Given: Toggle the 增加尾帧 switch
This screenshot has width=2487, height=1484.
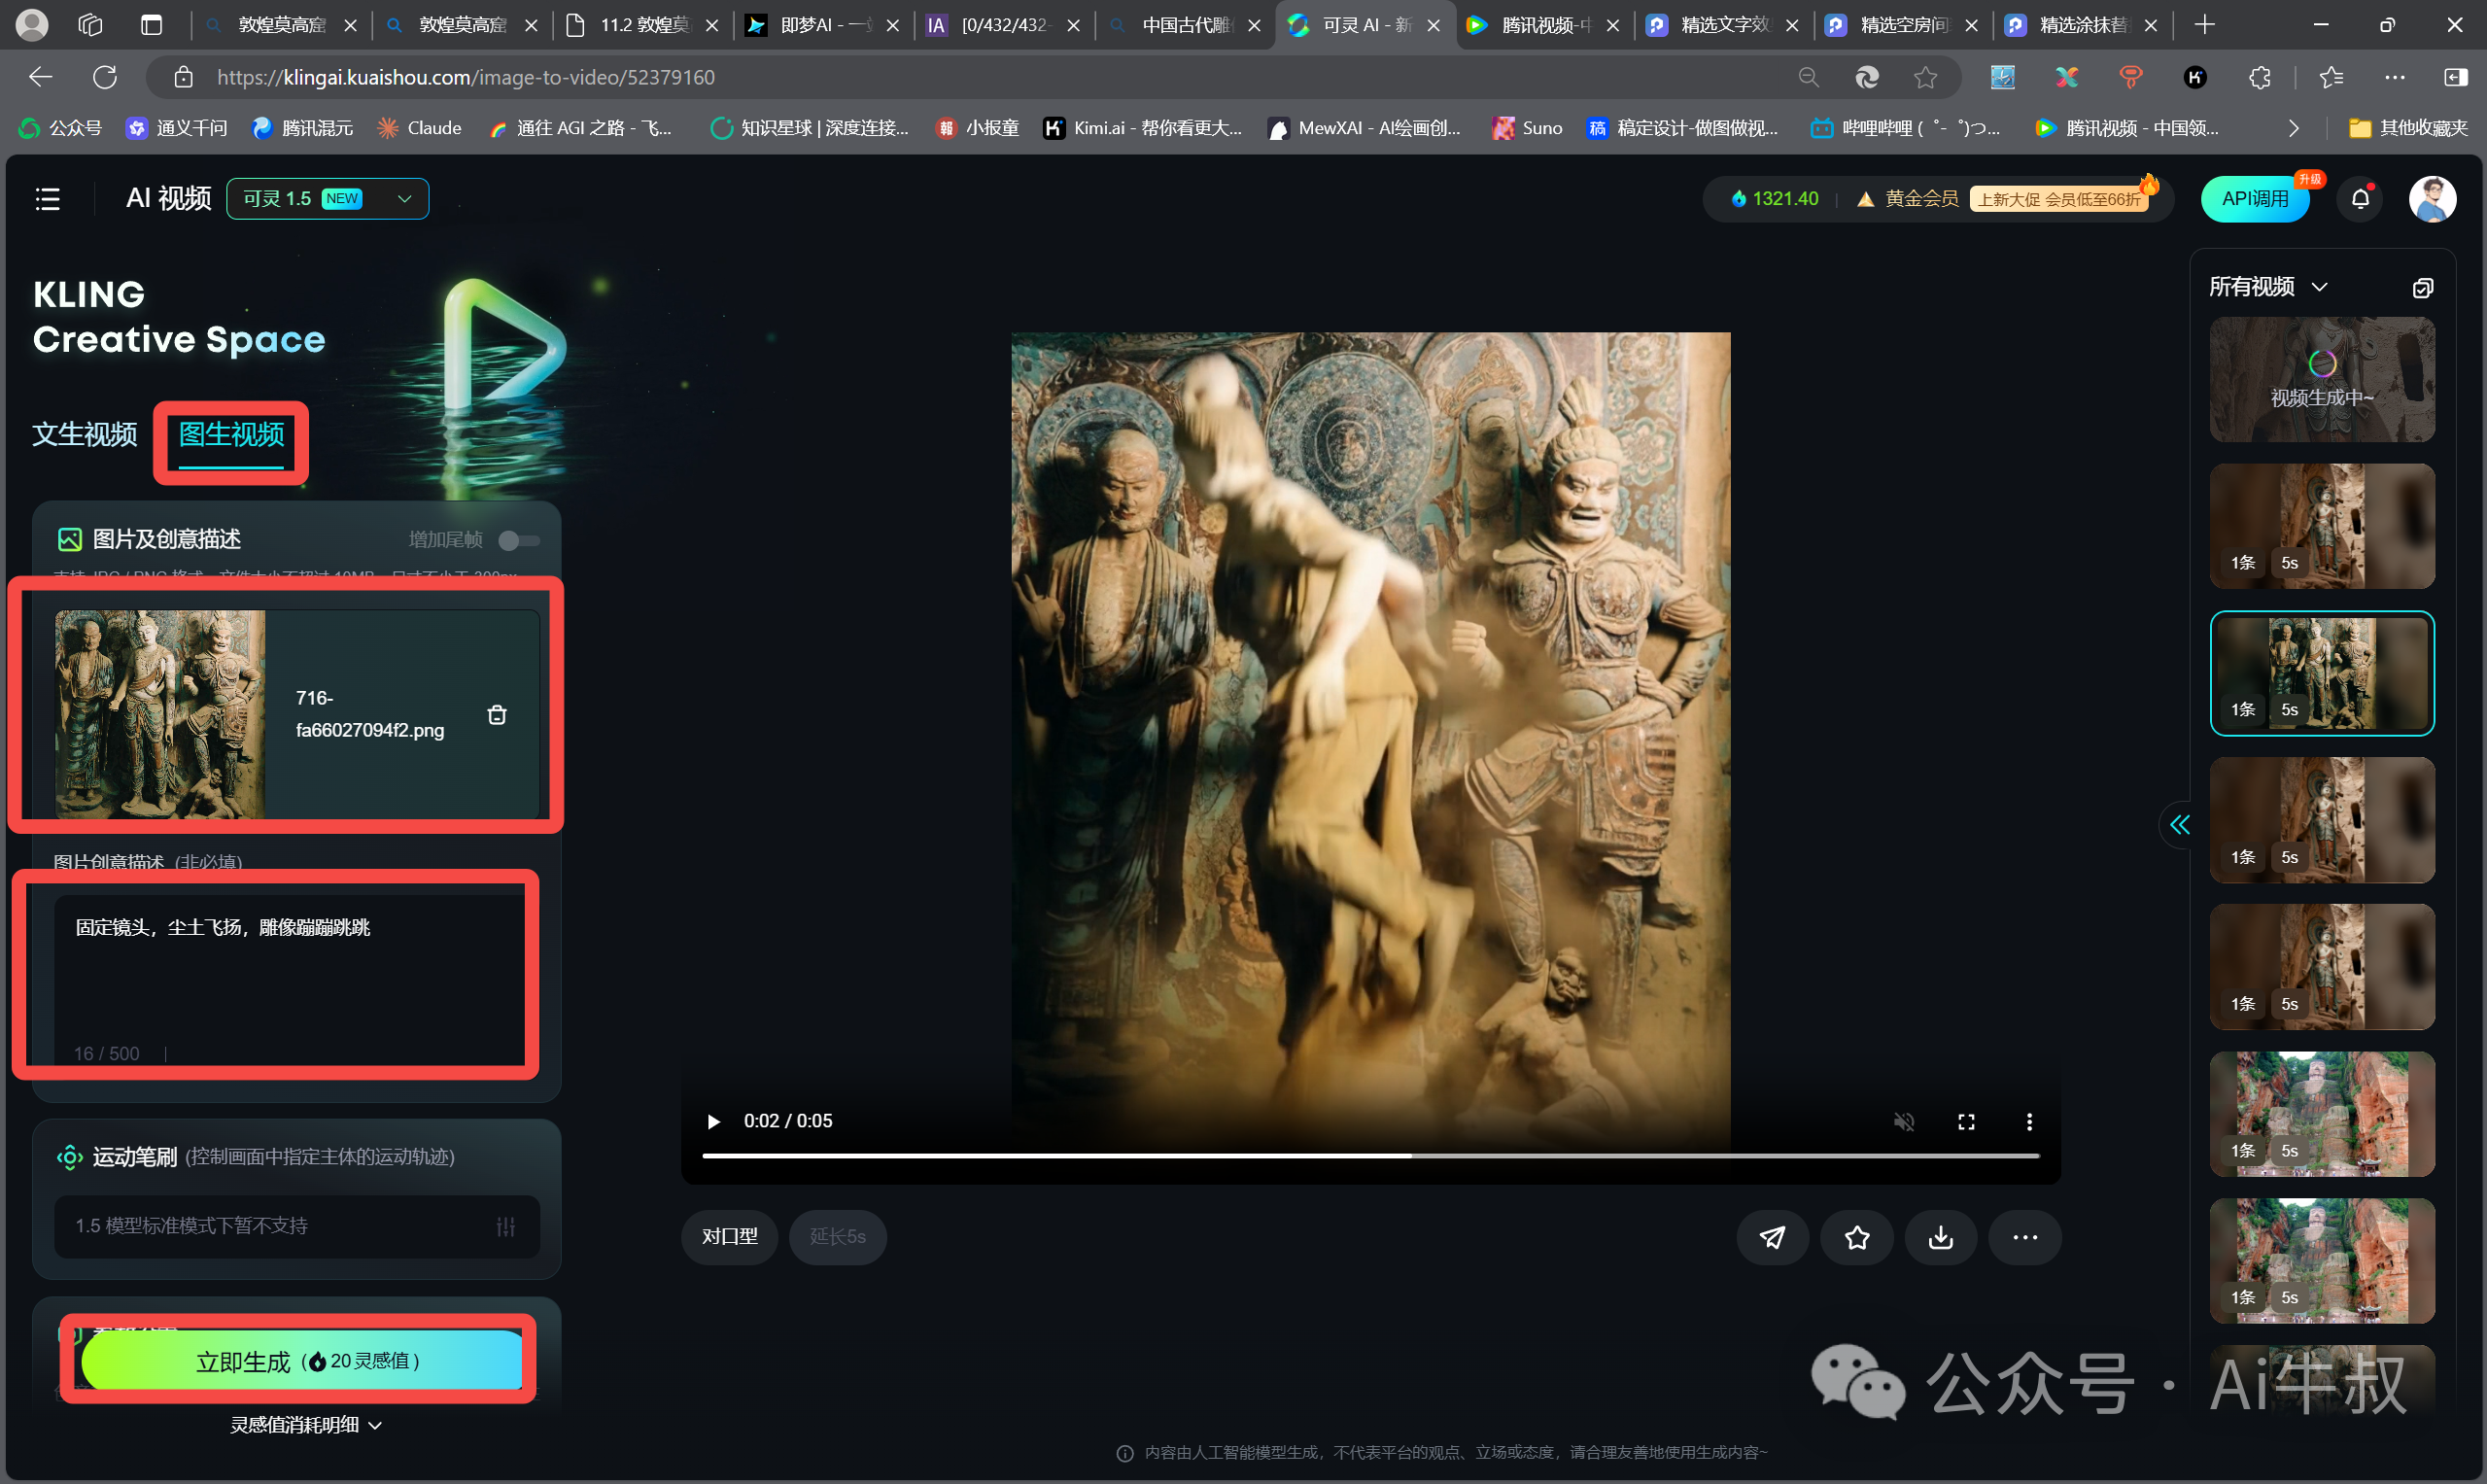Looking at the screenshot, I should (x=518, y=540).
